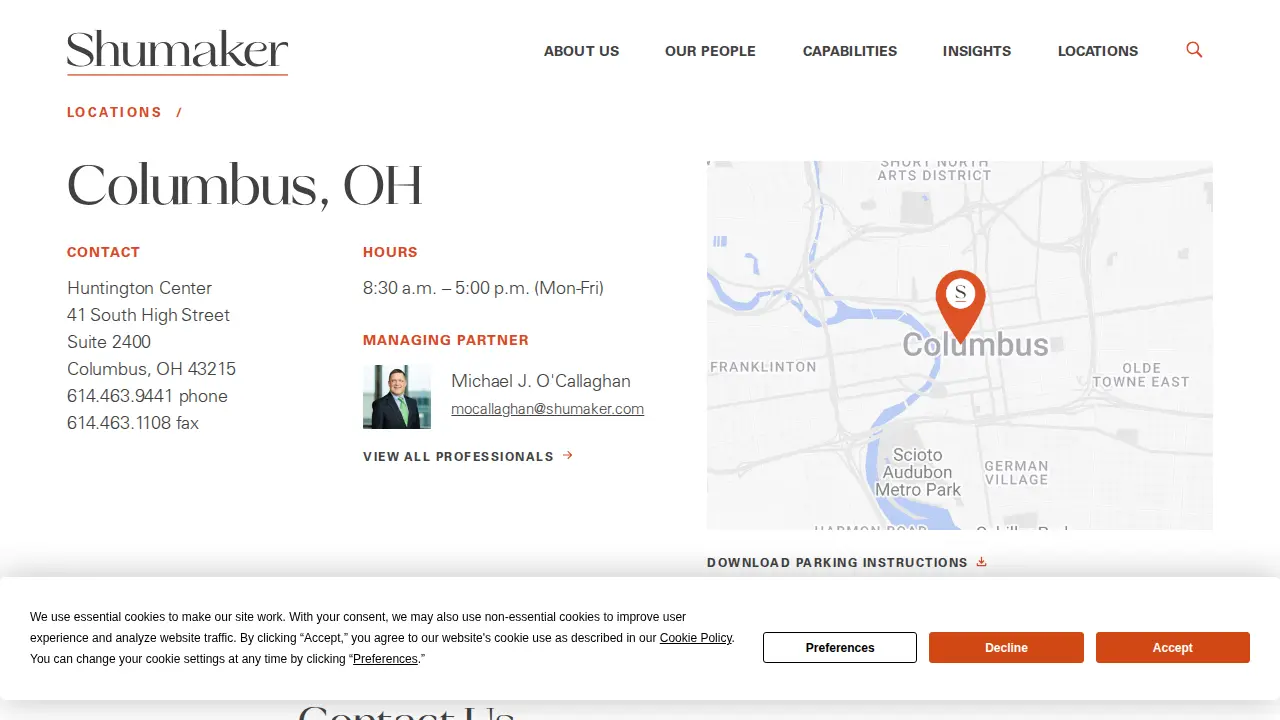Viewport: 1280px width, 720px height.
Task: Click the Shumaker logo
Action: 177,53
